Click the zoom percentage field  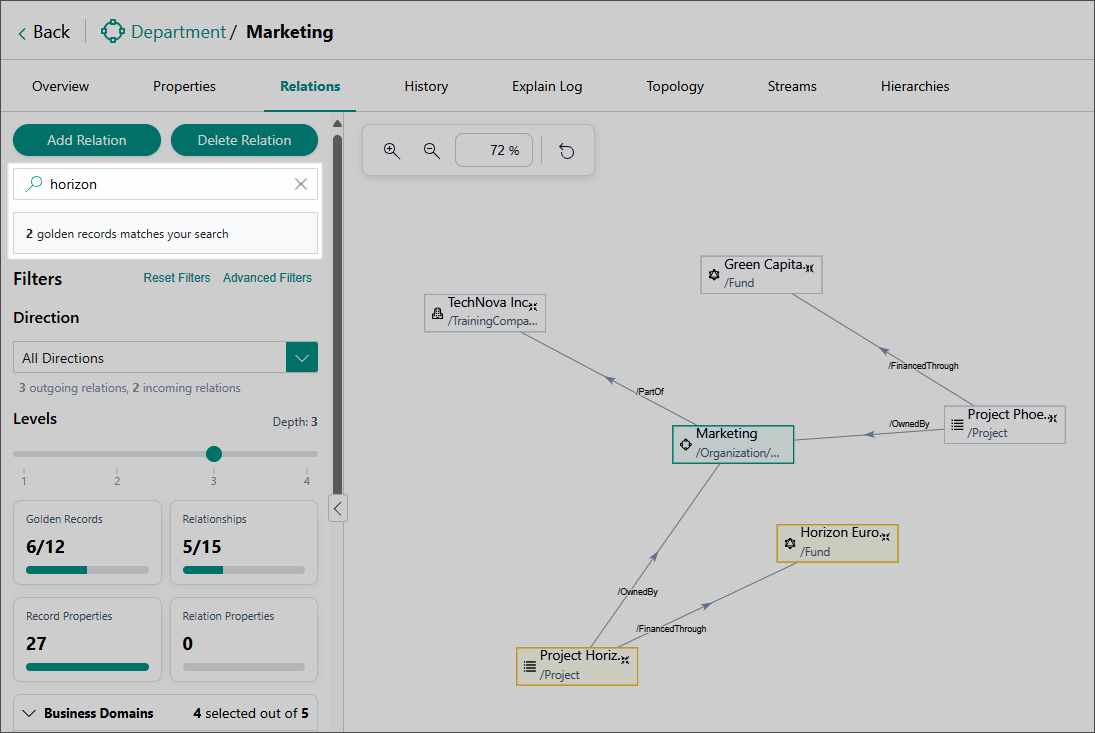494,151
